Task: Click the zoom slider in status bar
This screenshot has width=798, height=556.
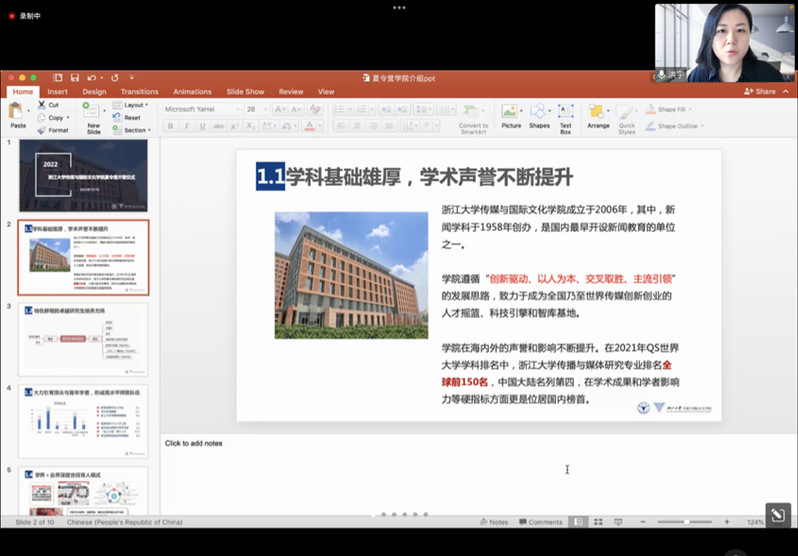Action: point(690,522)
